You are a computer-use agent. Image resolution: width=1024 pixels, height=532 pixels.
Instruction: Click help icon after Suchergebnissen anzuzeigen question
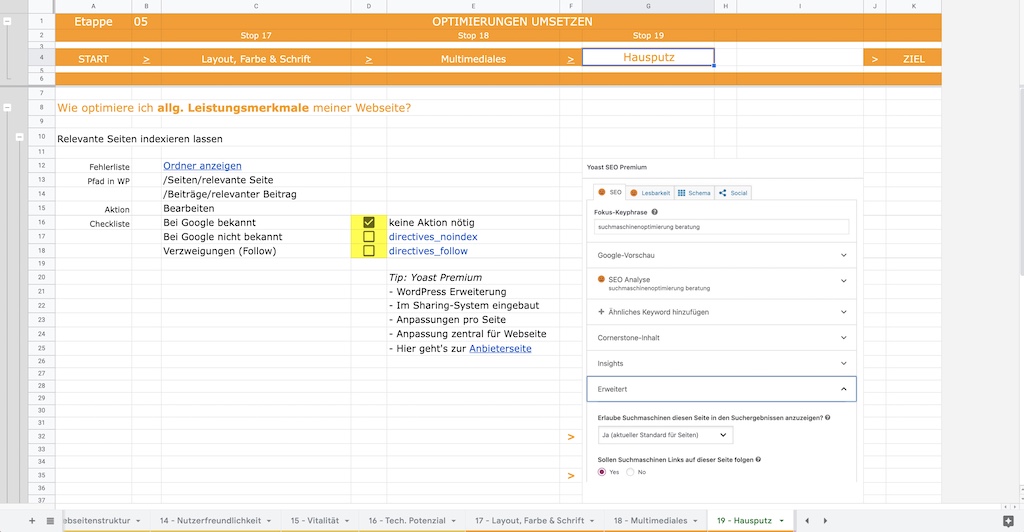pyautogui.click(x=827, y=418)
